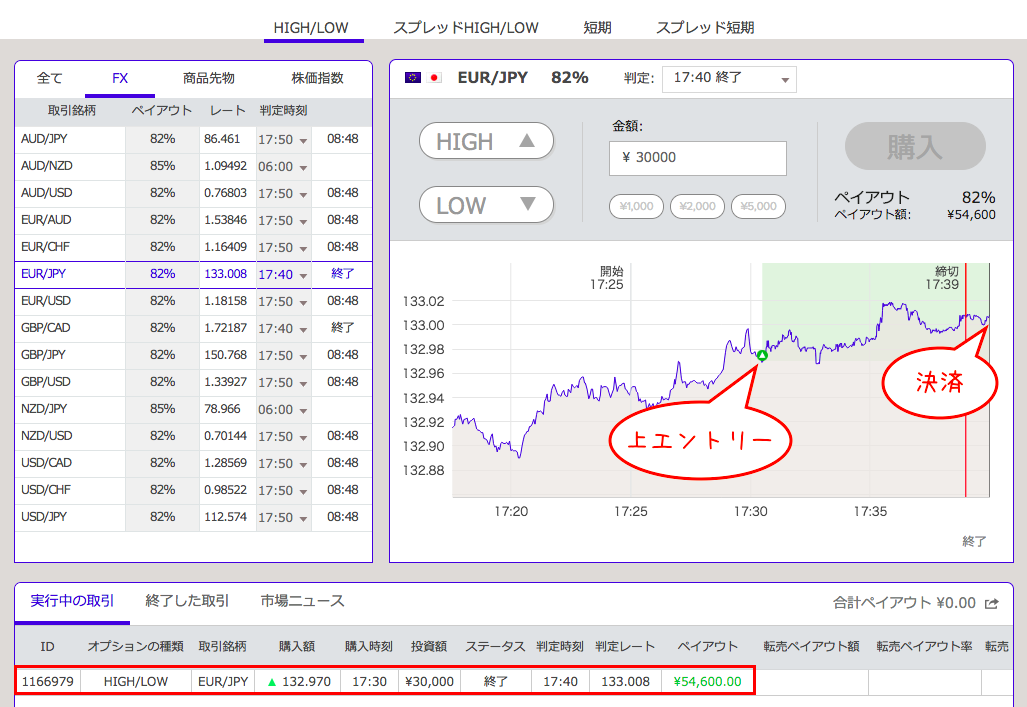The image size is (1027, 707).
Task: Expand AUD/NZD 06:00 expiry time dropdown
Action: coord(283,167)
